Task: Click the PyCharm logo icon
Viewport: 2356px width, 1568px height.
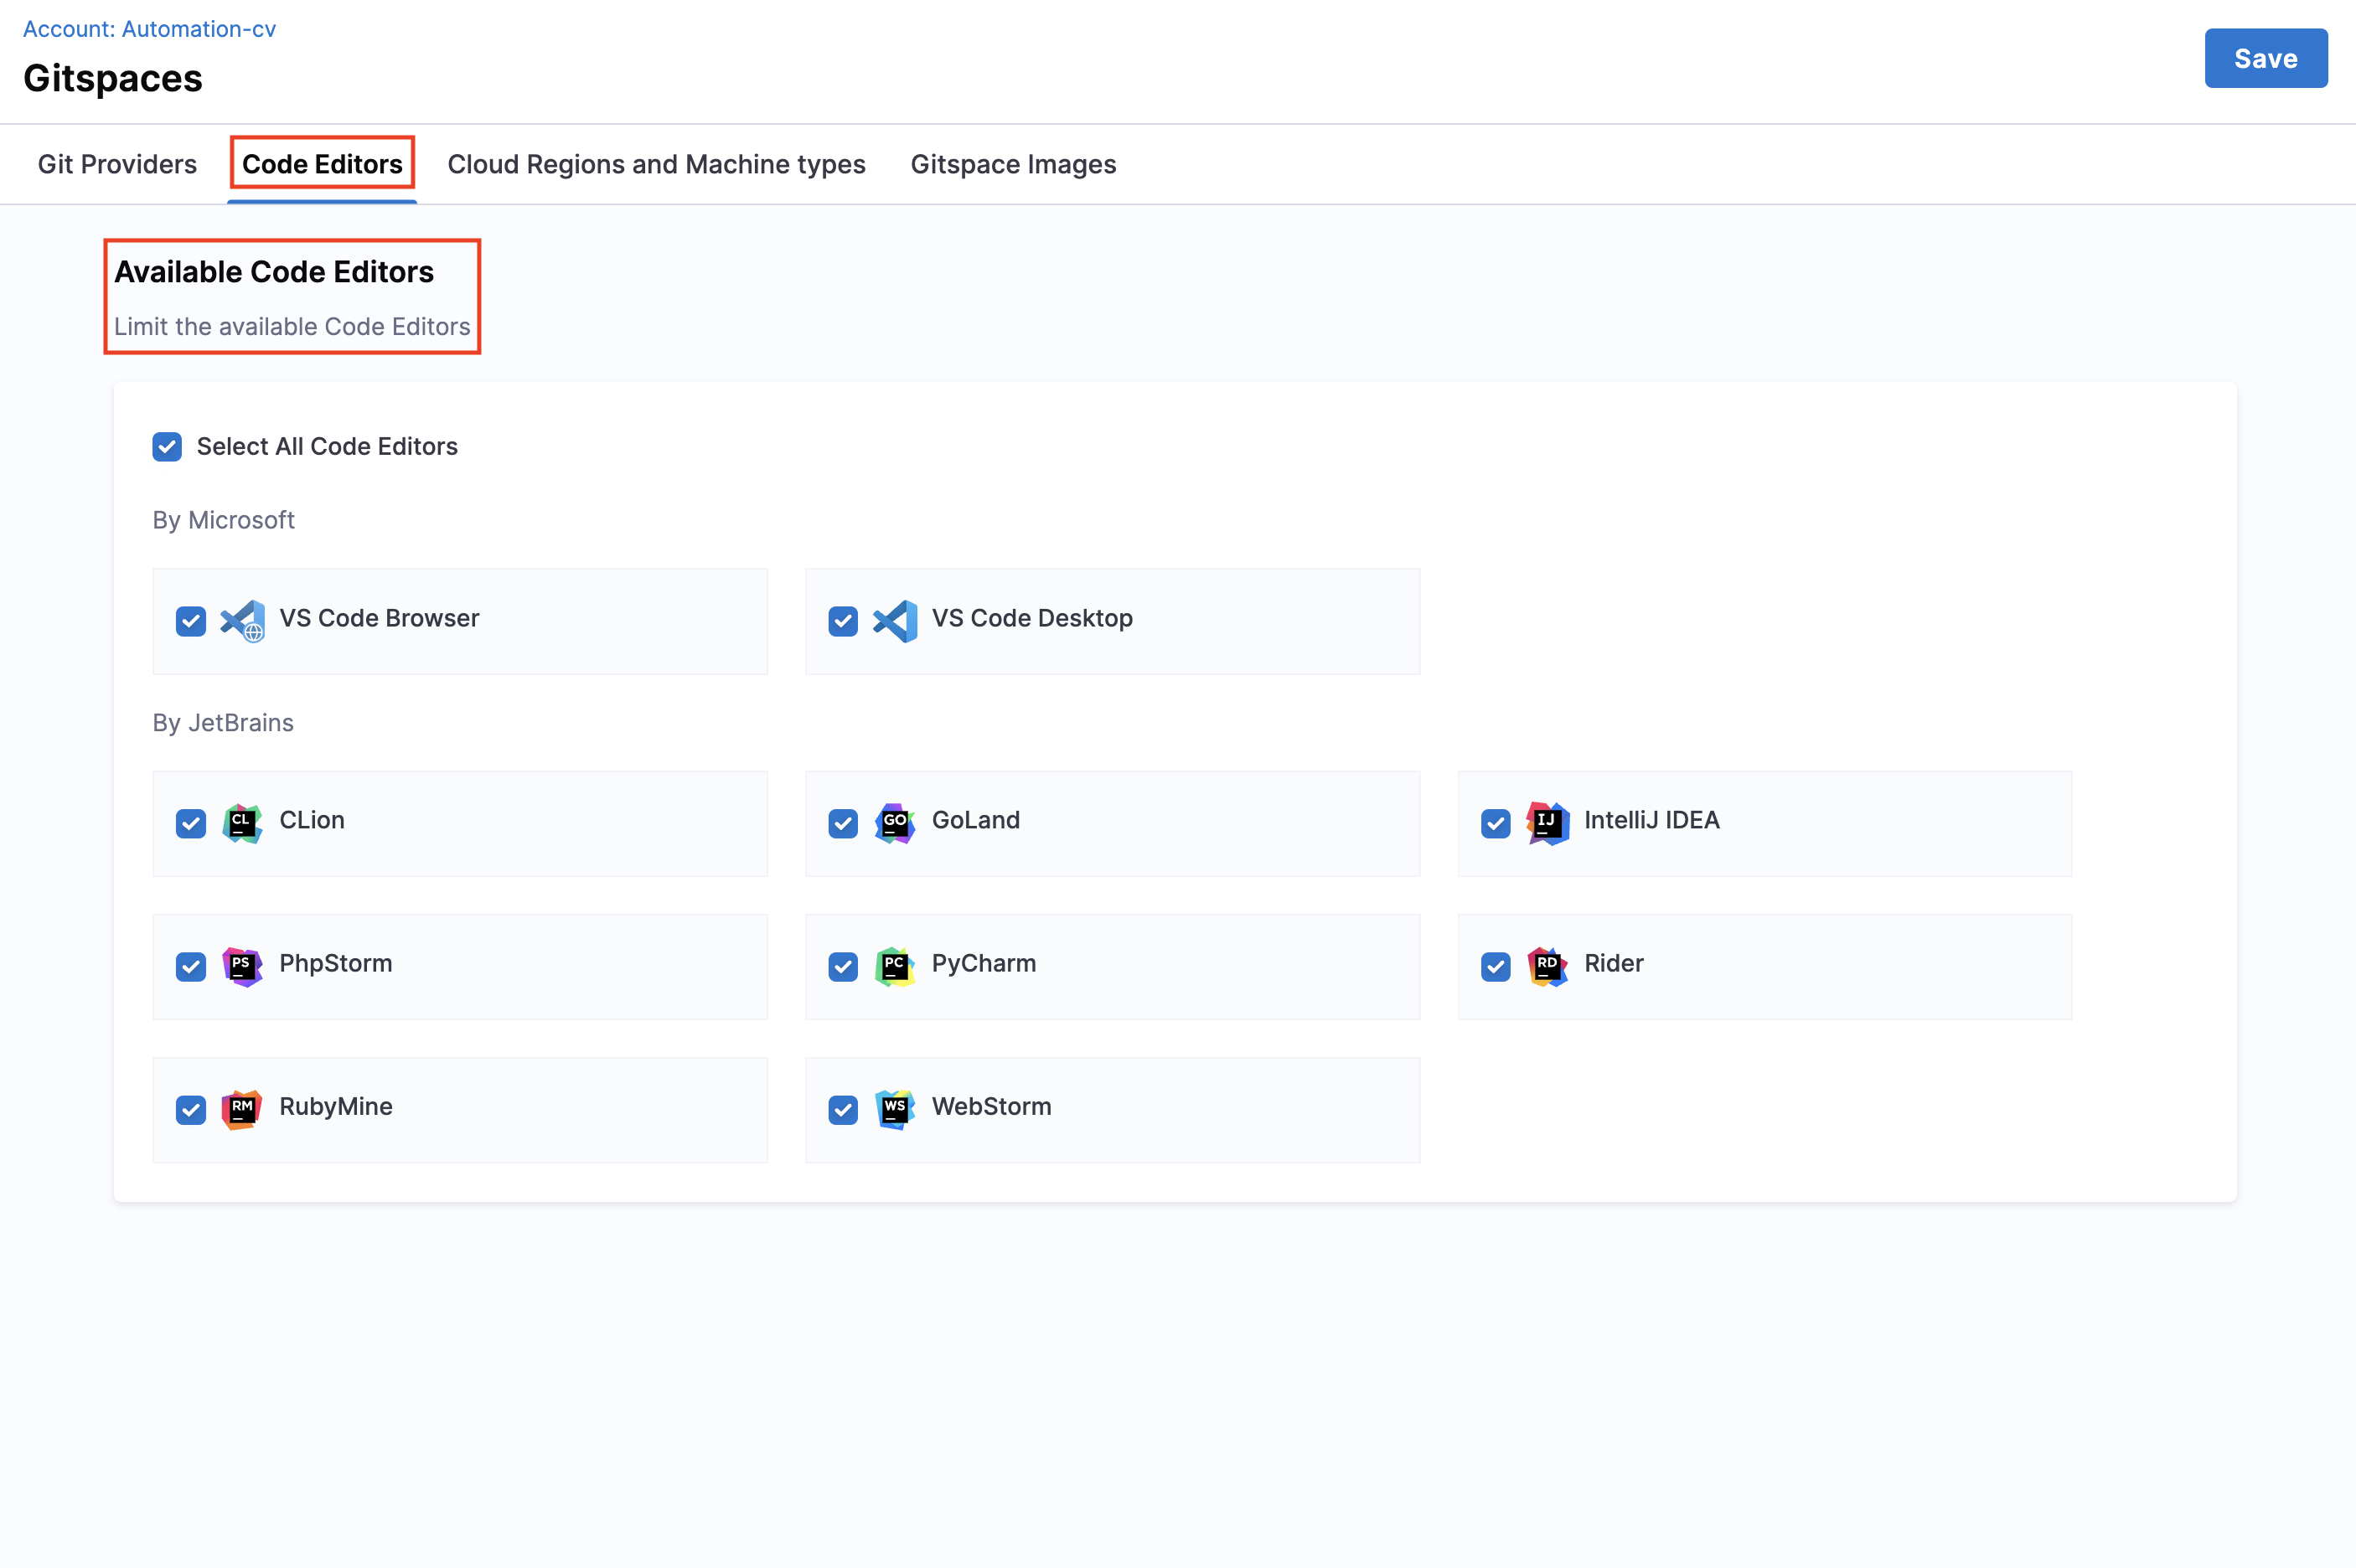Action: pyautogui.click(x=895, y=966)
